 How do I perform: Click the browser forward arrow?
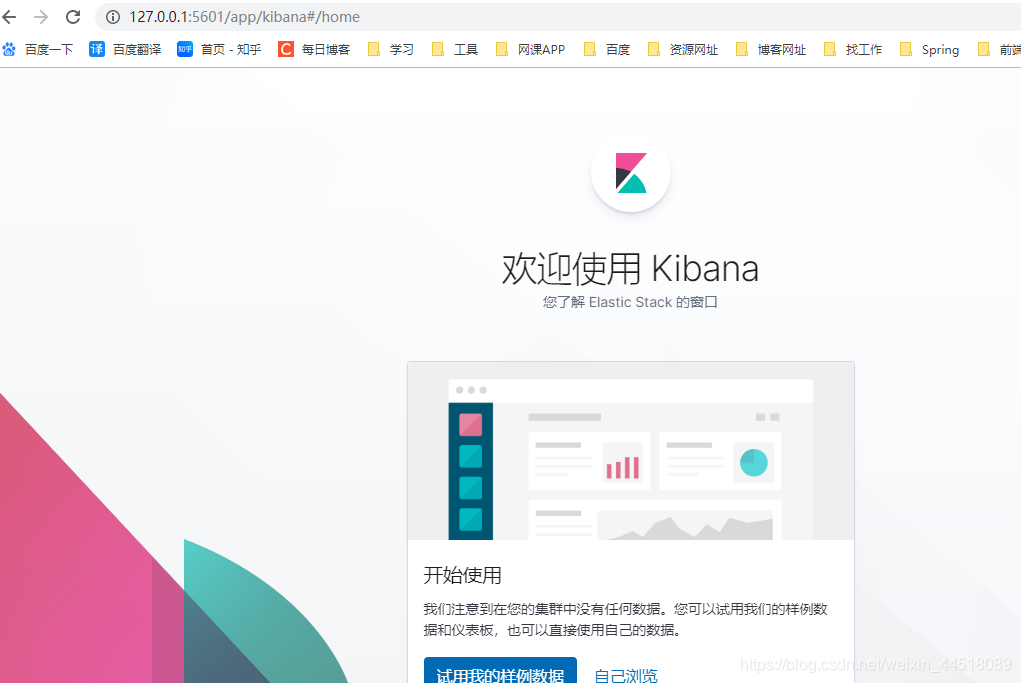click(x=41, y=17)
